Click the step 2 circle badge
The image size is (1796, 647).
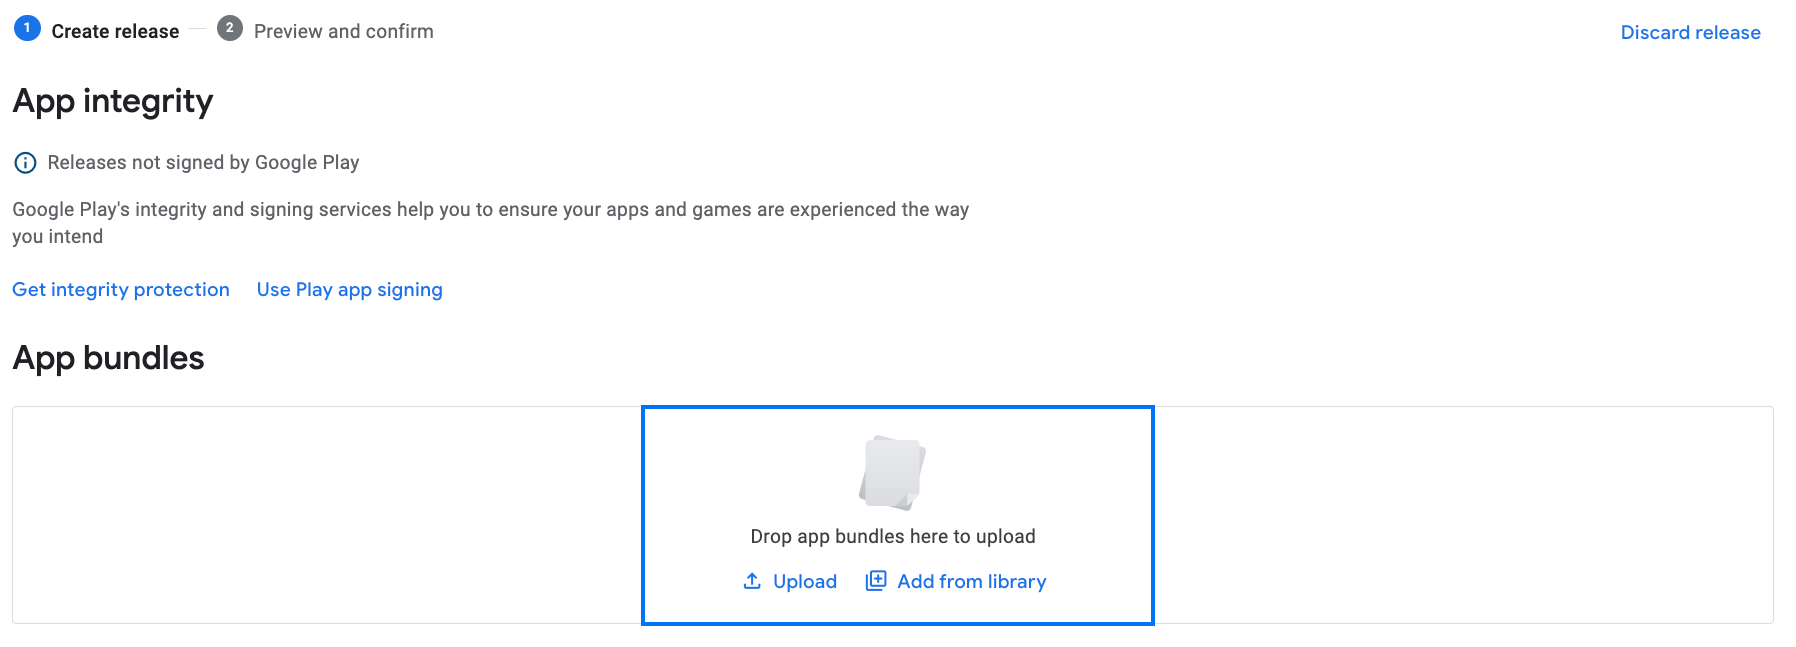[230, 28]
